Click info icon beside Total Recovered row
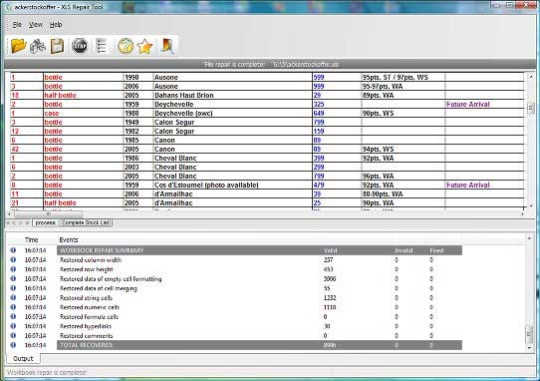The image size is (540, 381). (x=13, y=345)
